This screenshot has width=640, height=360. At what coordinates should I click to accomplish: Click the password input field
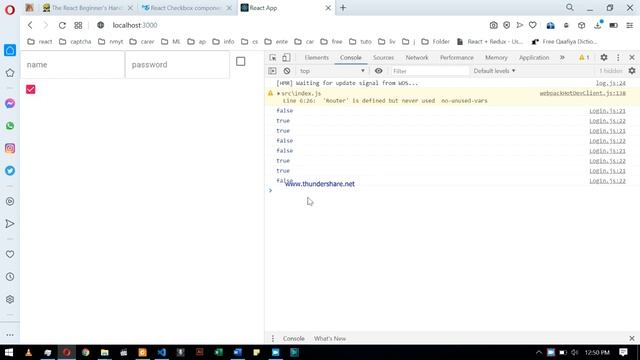(178, 65)
